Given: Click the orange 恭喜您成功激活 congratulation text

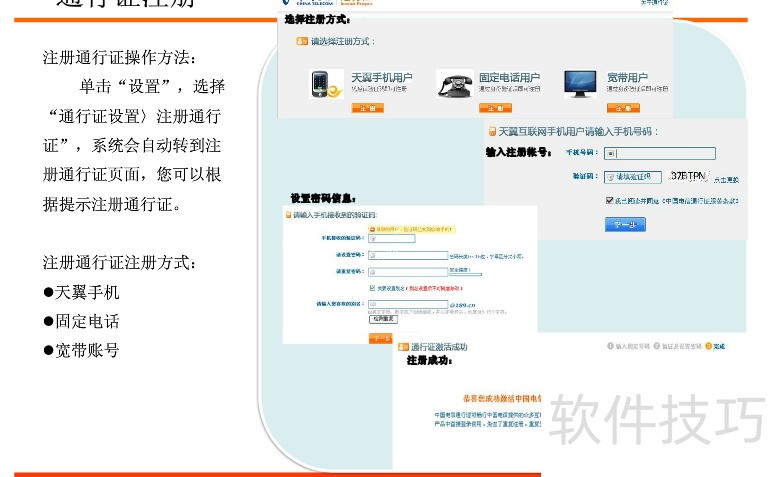Looking at the screenshot, I should tap(502, 398).
